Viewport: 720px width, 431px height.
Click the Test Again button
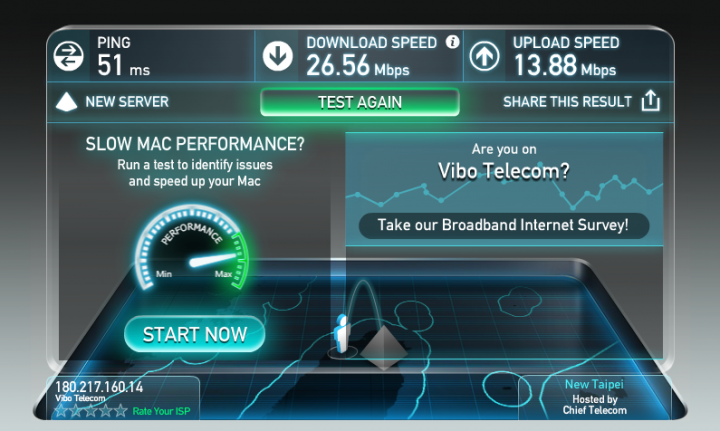tap(360, 102)
